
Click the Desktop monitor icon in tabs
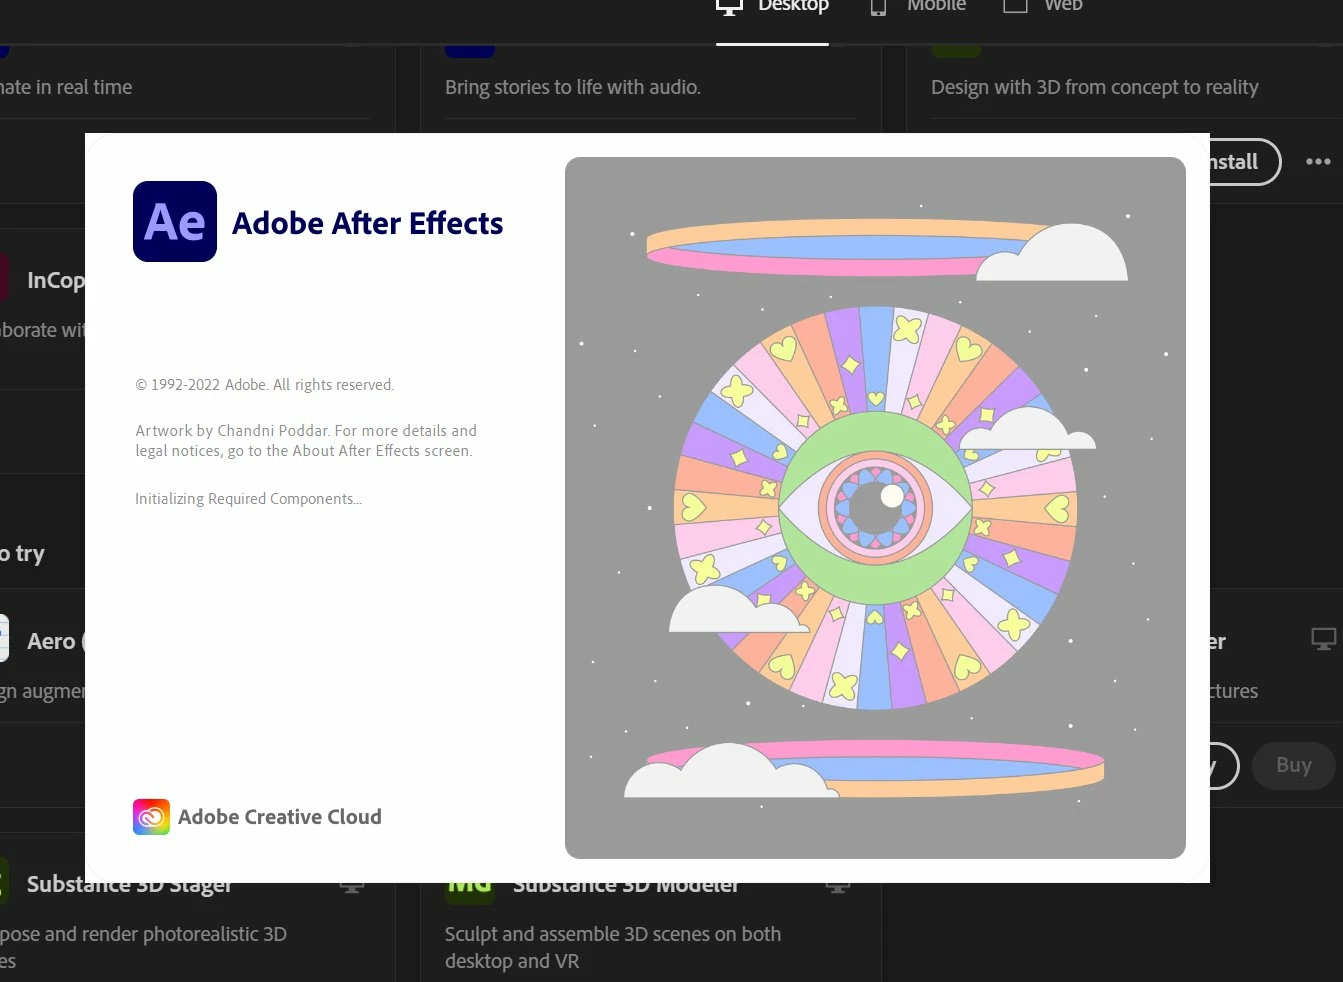(x=730, y=7)
